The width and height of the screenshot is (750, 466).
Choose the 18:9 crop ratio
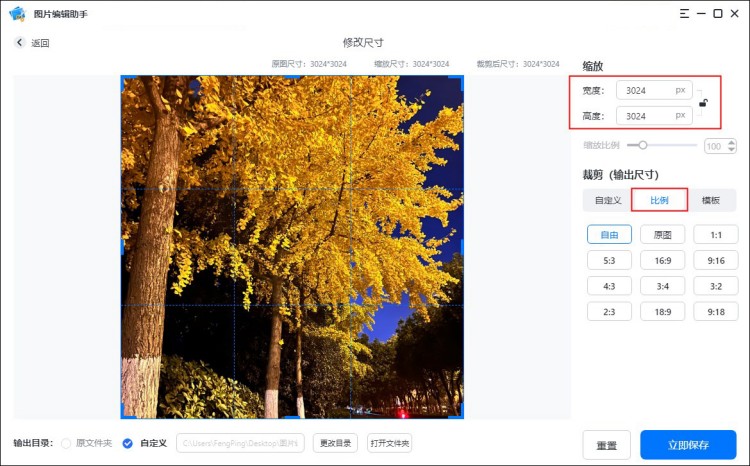click(x=662, y=311)
